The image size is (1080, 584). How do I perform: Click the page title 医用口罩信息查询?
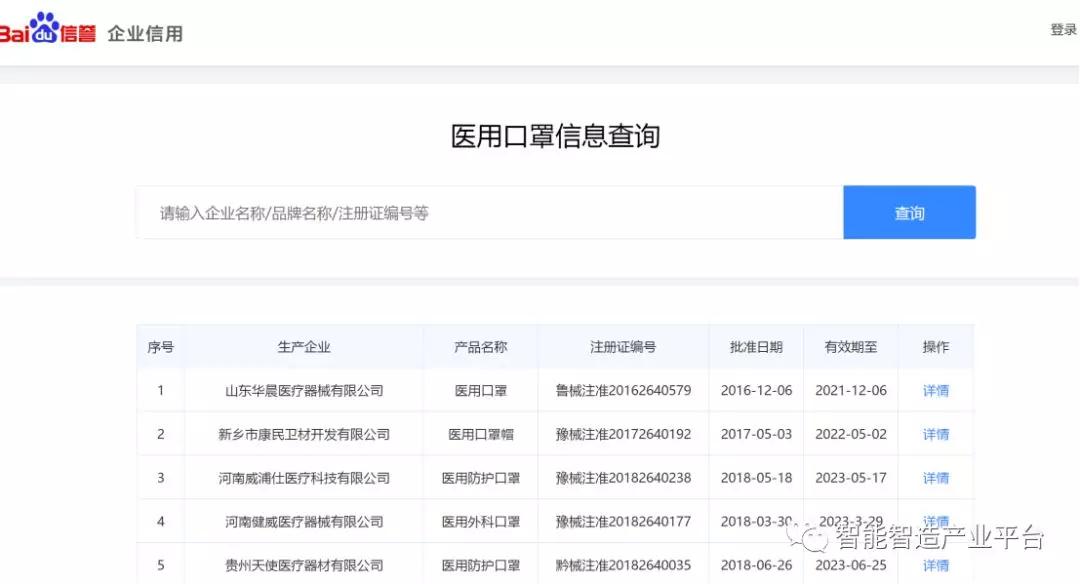(557, 135)
